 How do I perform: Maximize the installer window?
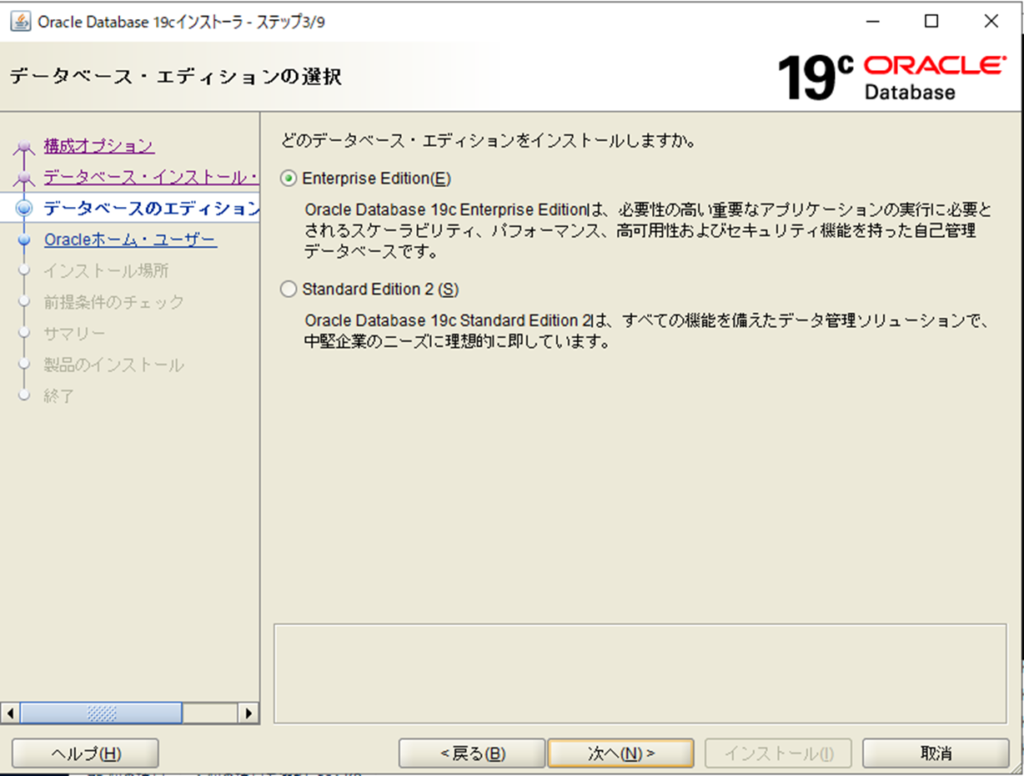tap(931, 21)
